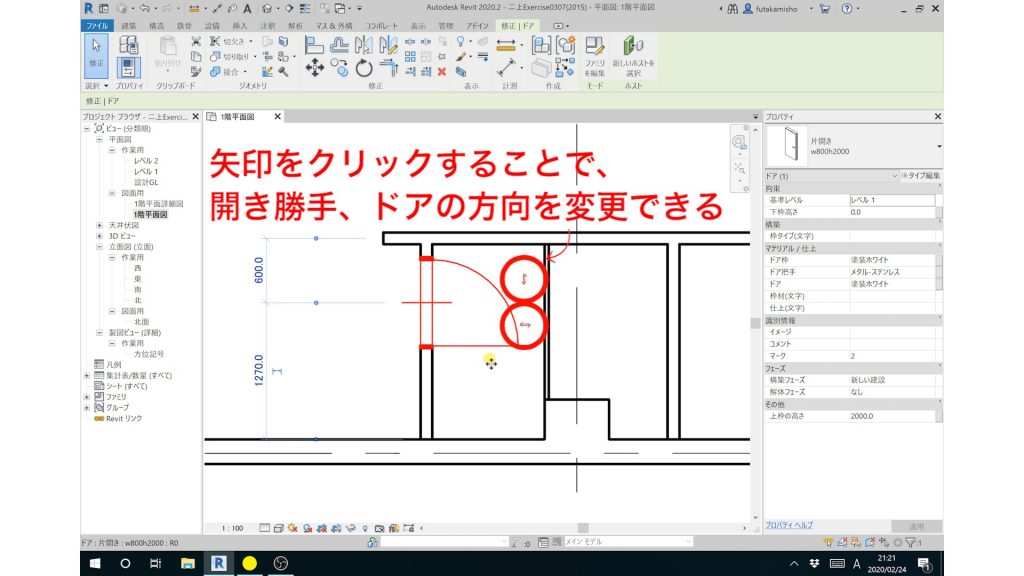
Task: Activate the Rotate tool in Modify panel
Action: [x=362, y=66]
